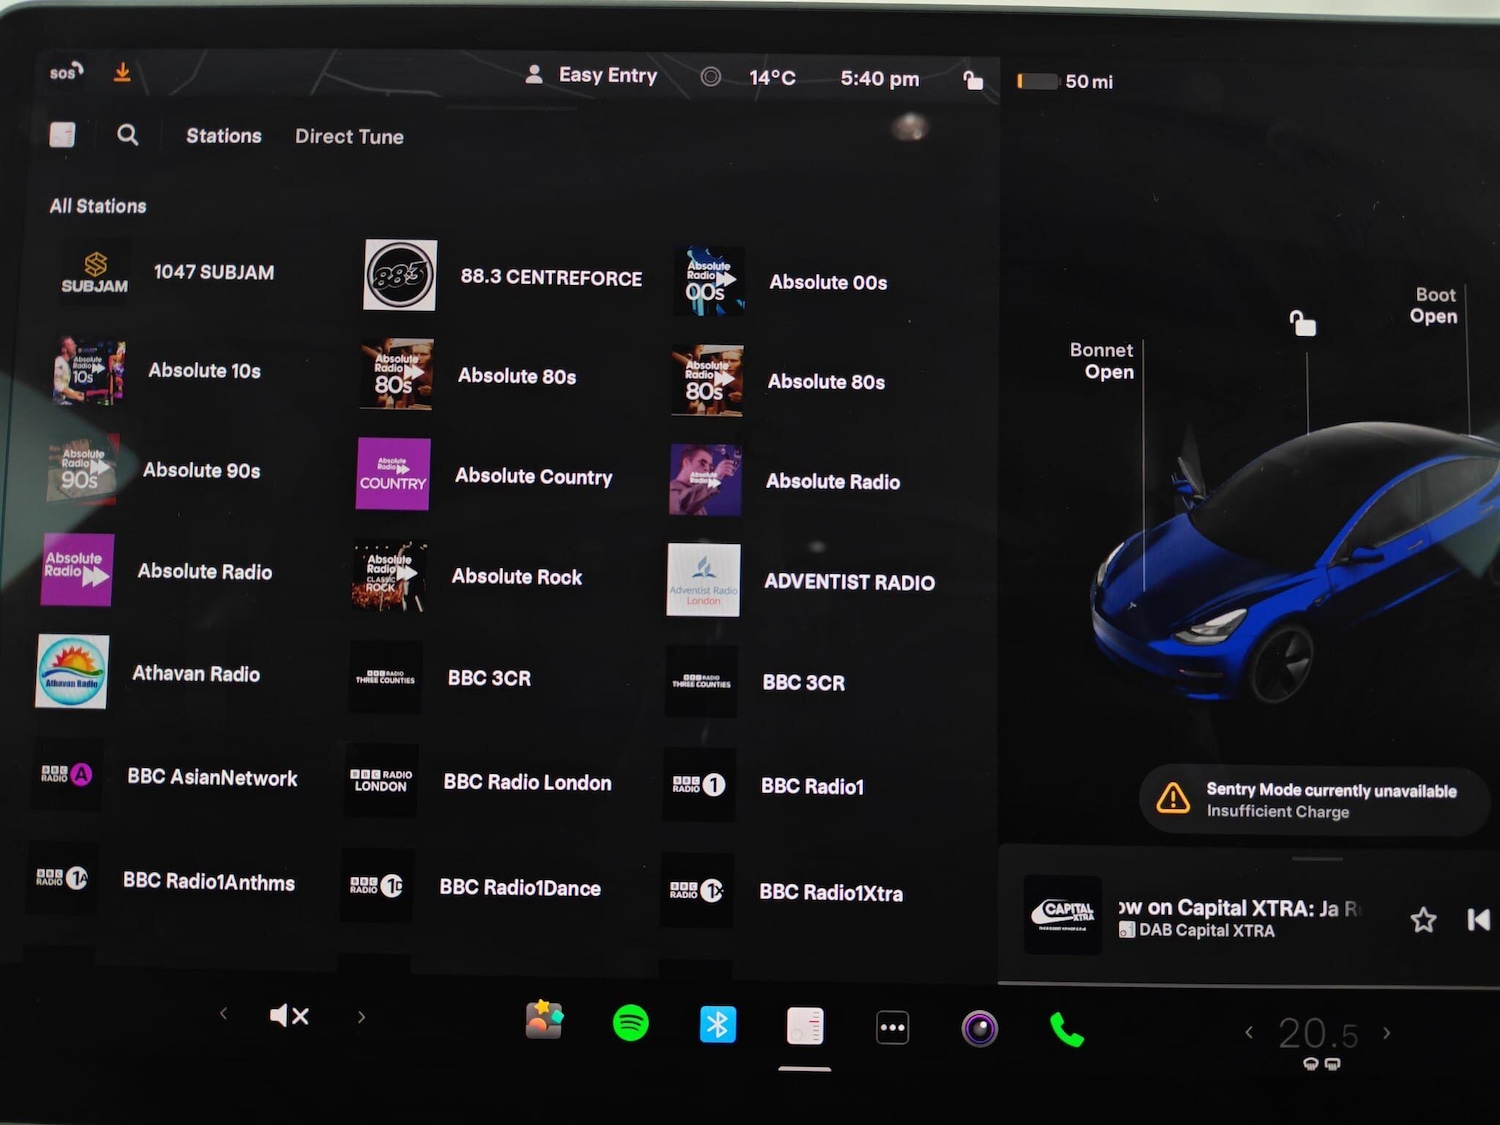Tap the software download arrow icon

(x=122, y=73)
